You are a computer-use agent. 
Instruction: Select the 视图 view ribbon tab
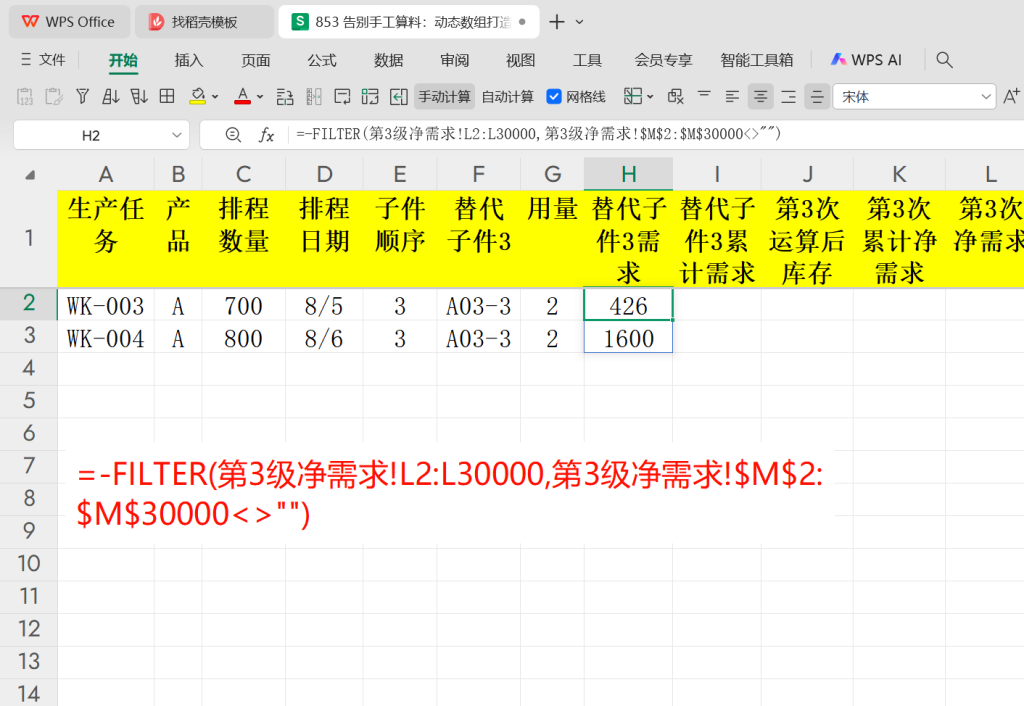pos(520,60)
